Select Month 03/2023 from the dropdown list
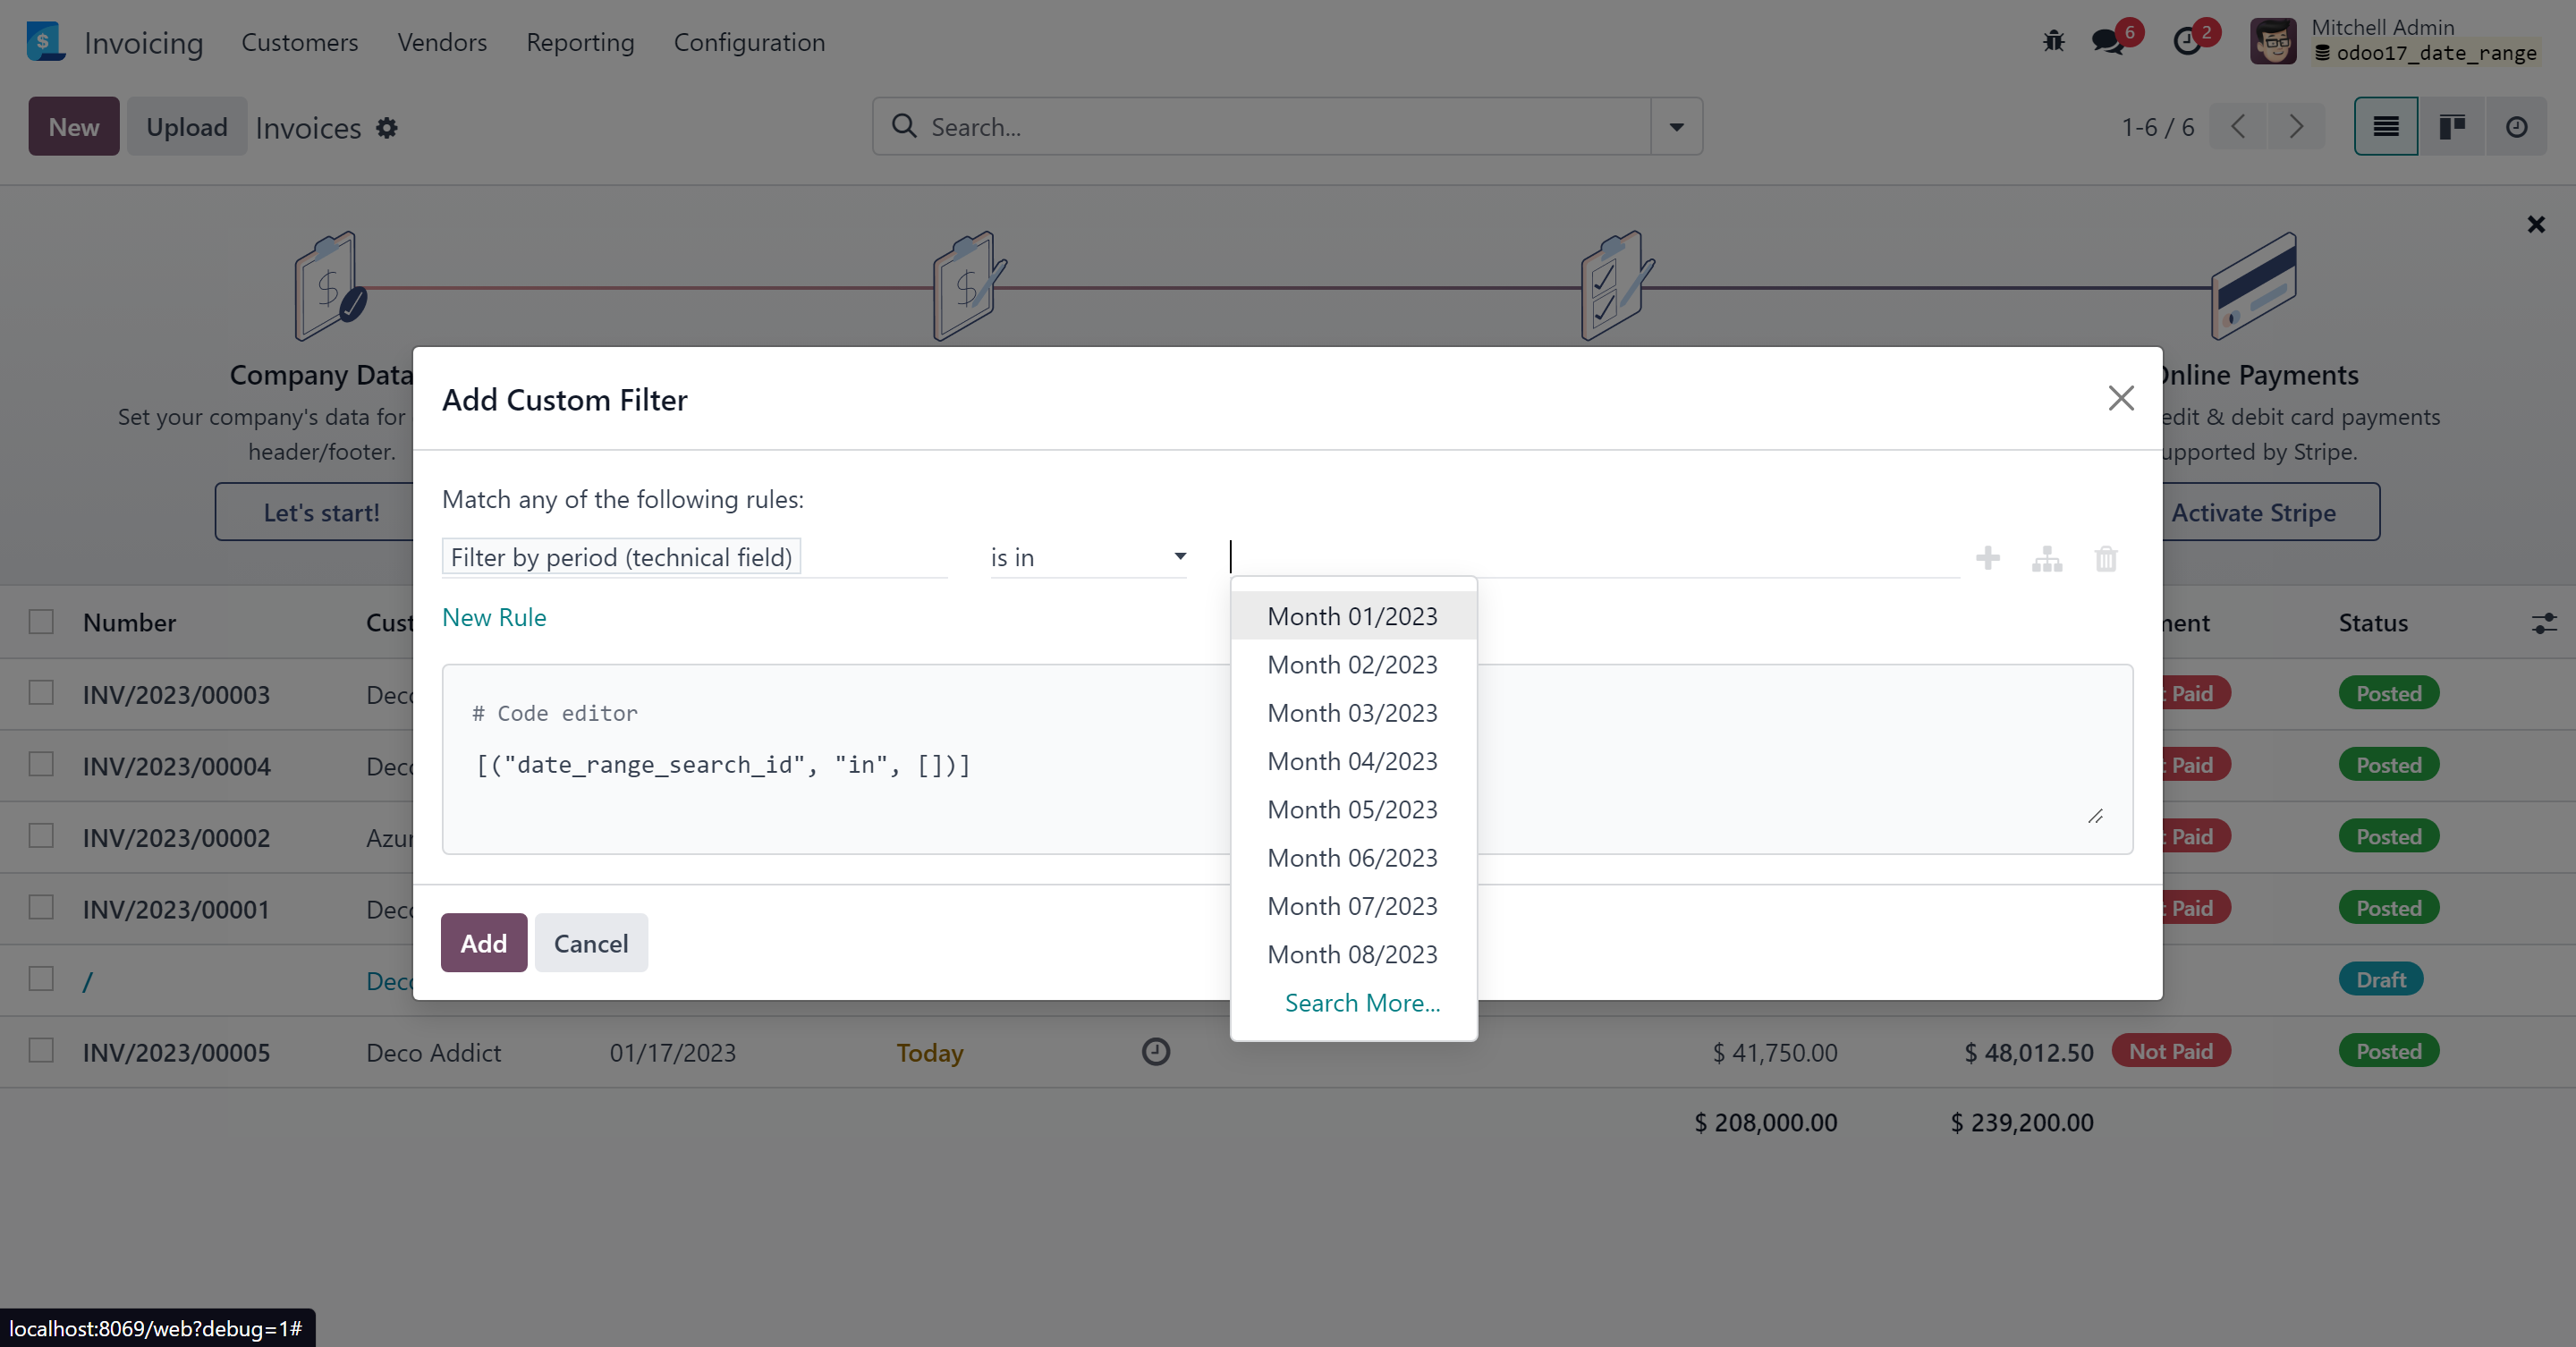This screenshot has height=1347, width=2576. (1352, 712)
